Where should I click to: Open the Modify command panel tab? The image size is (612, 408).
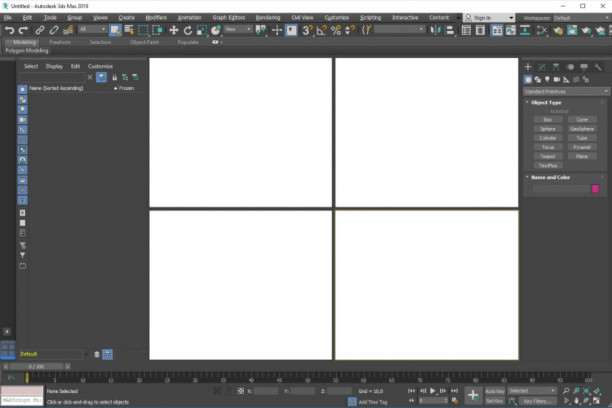pos(542,67)
